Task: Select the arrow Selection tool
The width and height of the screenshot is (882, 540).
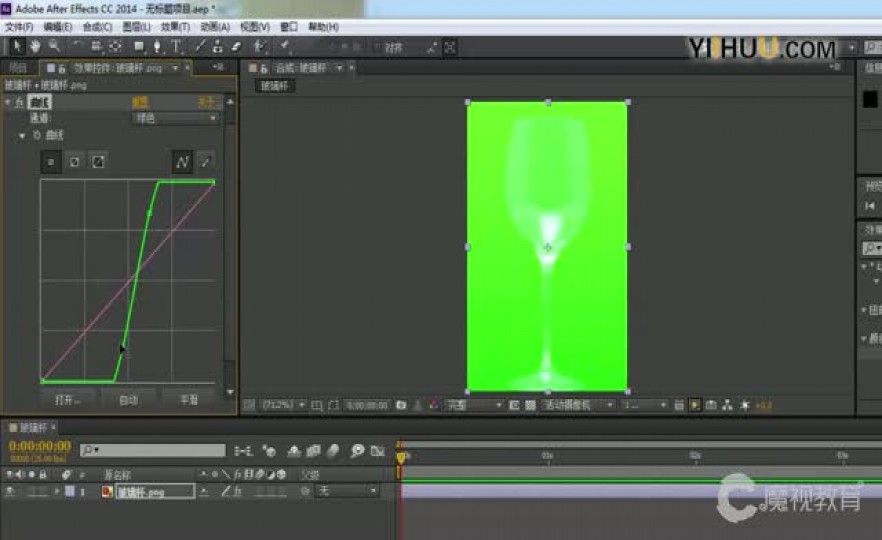Action: click(17, 46)
